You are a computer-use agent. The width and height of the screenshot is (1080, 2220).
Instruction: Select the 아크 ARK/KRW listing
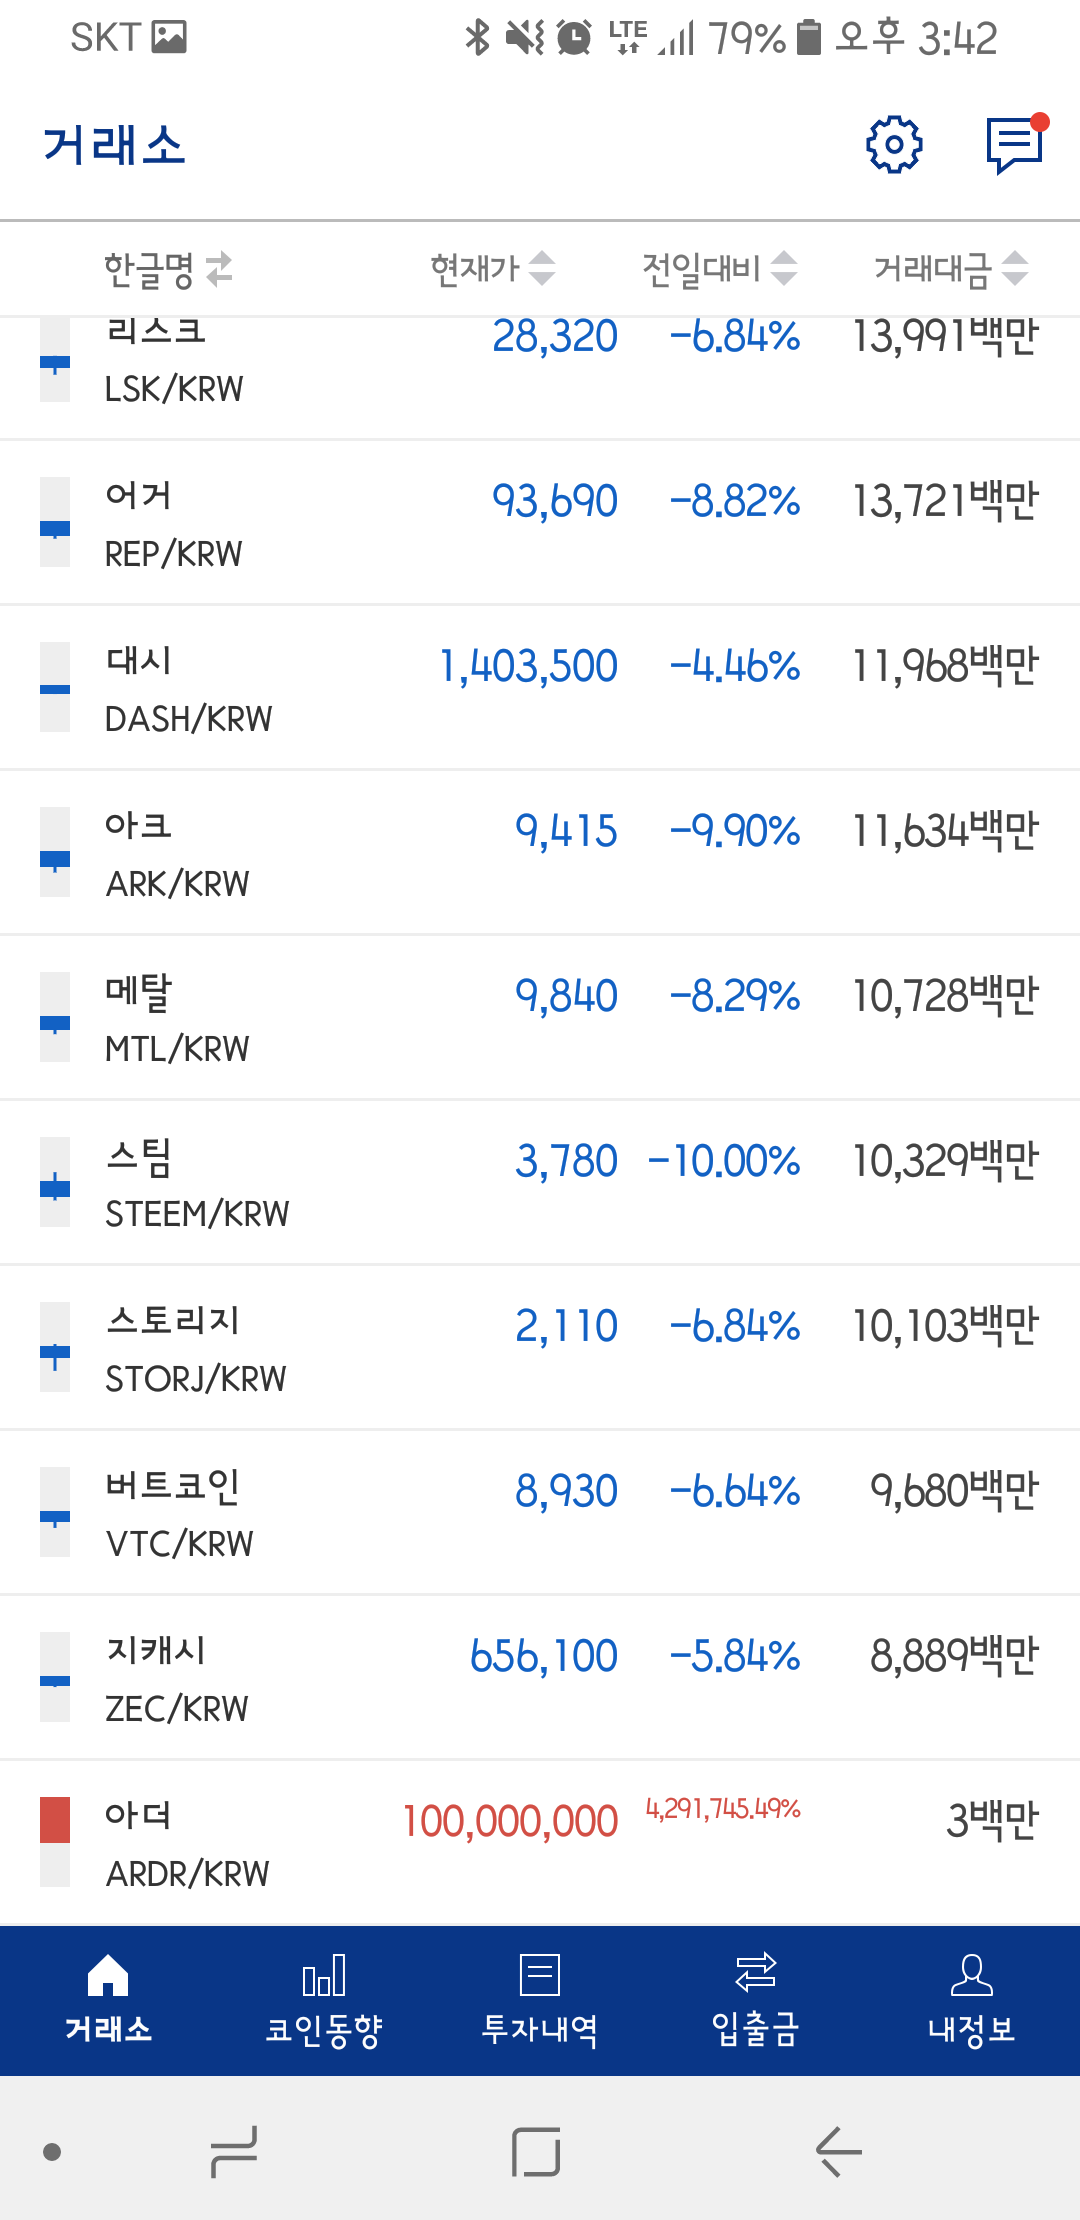(x=540, y=853)
